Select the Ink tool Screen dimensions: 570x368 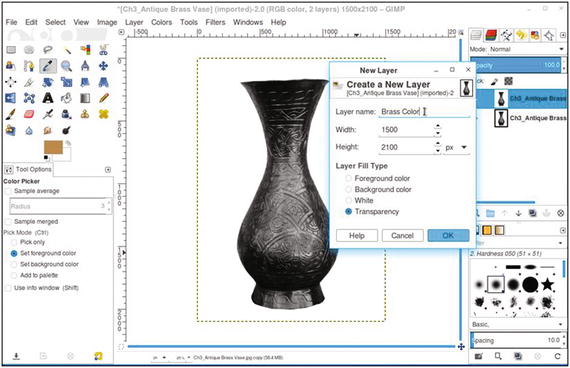pos(67,114)
